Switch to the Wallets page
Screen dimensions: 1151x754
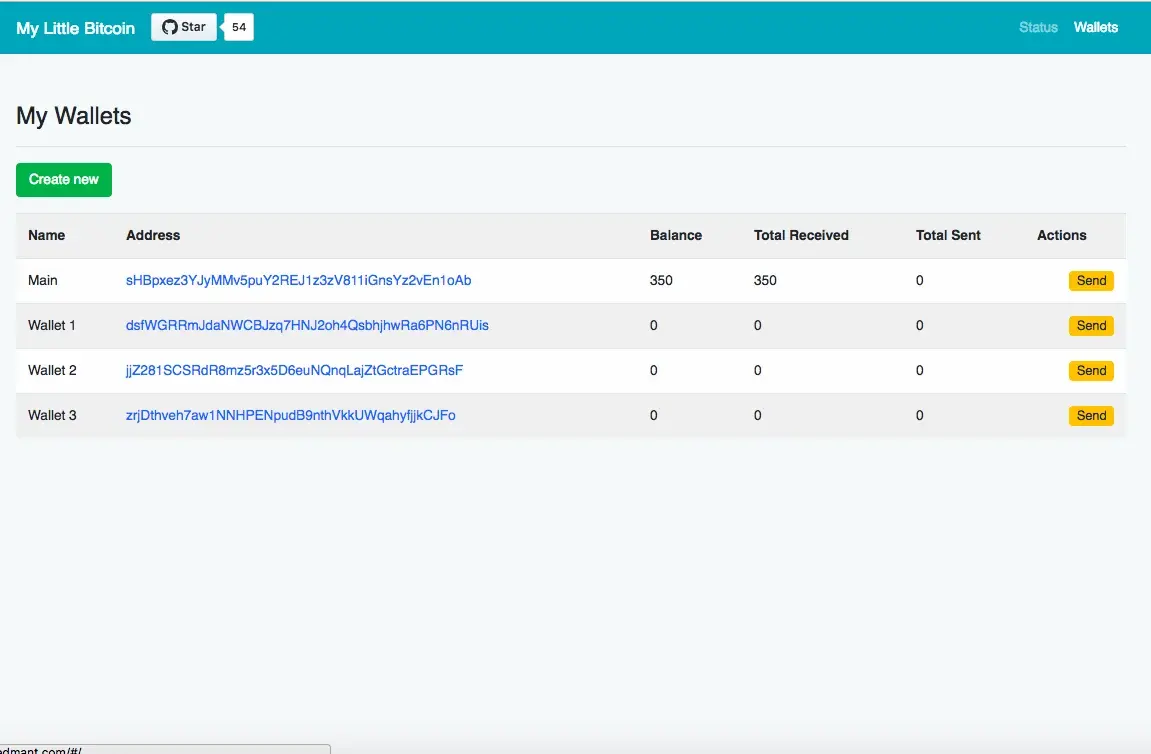pyautogui.click(x=1095, y=27)
